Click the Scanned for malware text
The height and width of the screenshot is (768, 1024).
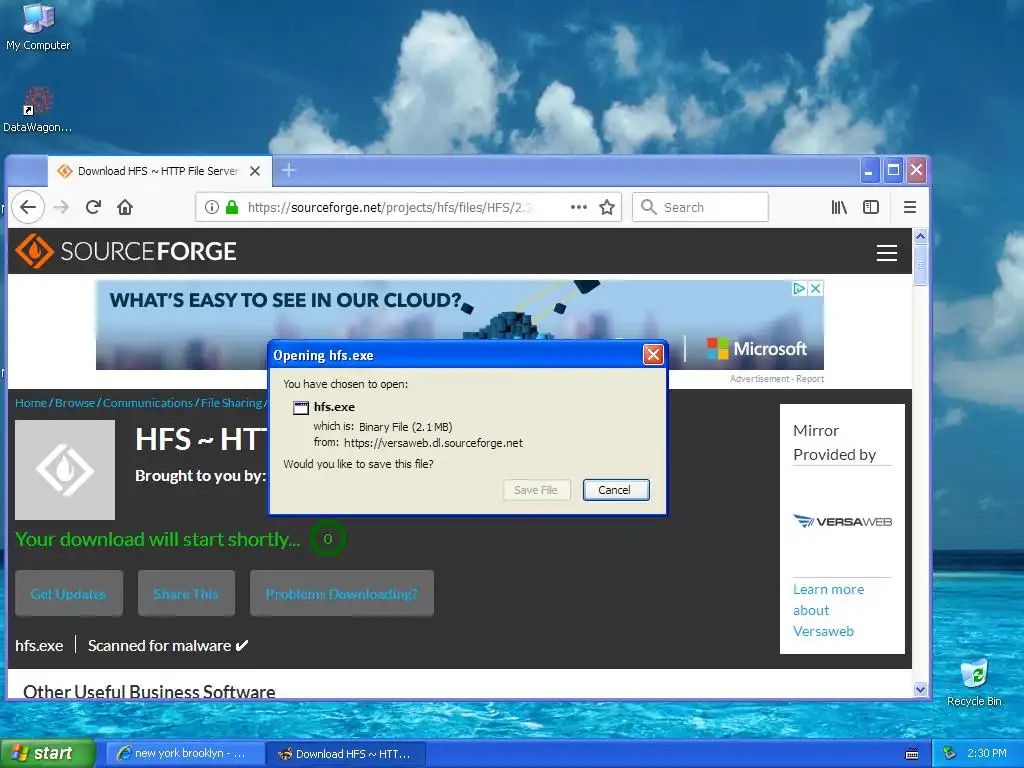(x=168, y=645)
